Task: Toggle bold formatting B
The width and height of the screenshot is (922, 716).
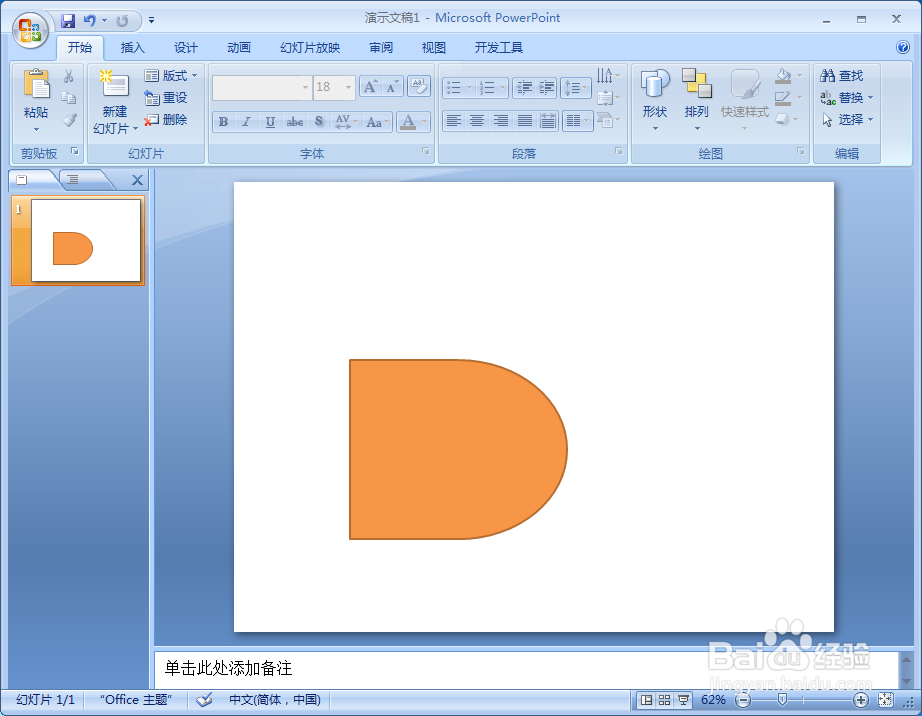Action: tap(223, 122)
